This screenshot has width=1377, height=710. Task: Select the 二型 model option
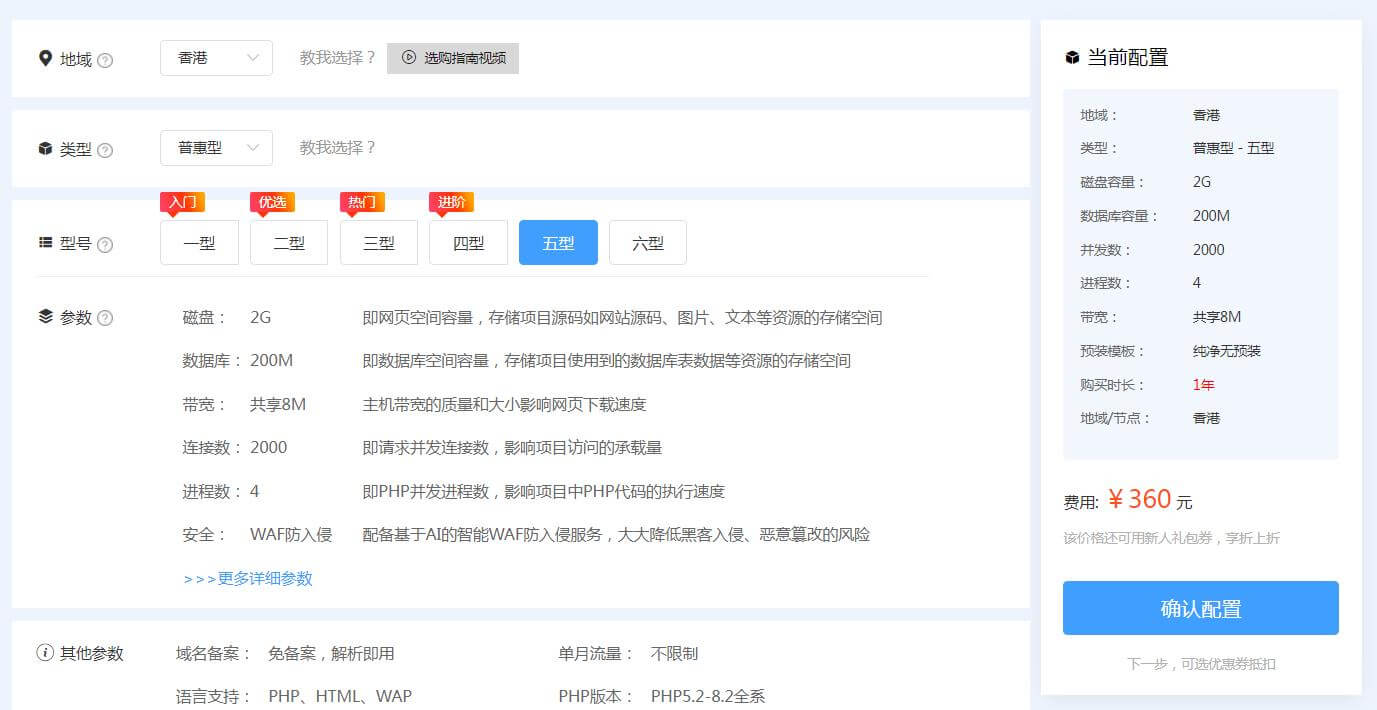[289, 243]
